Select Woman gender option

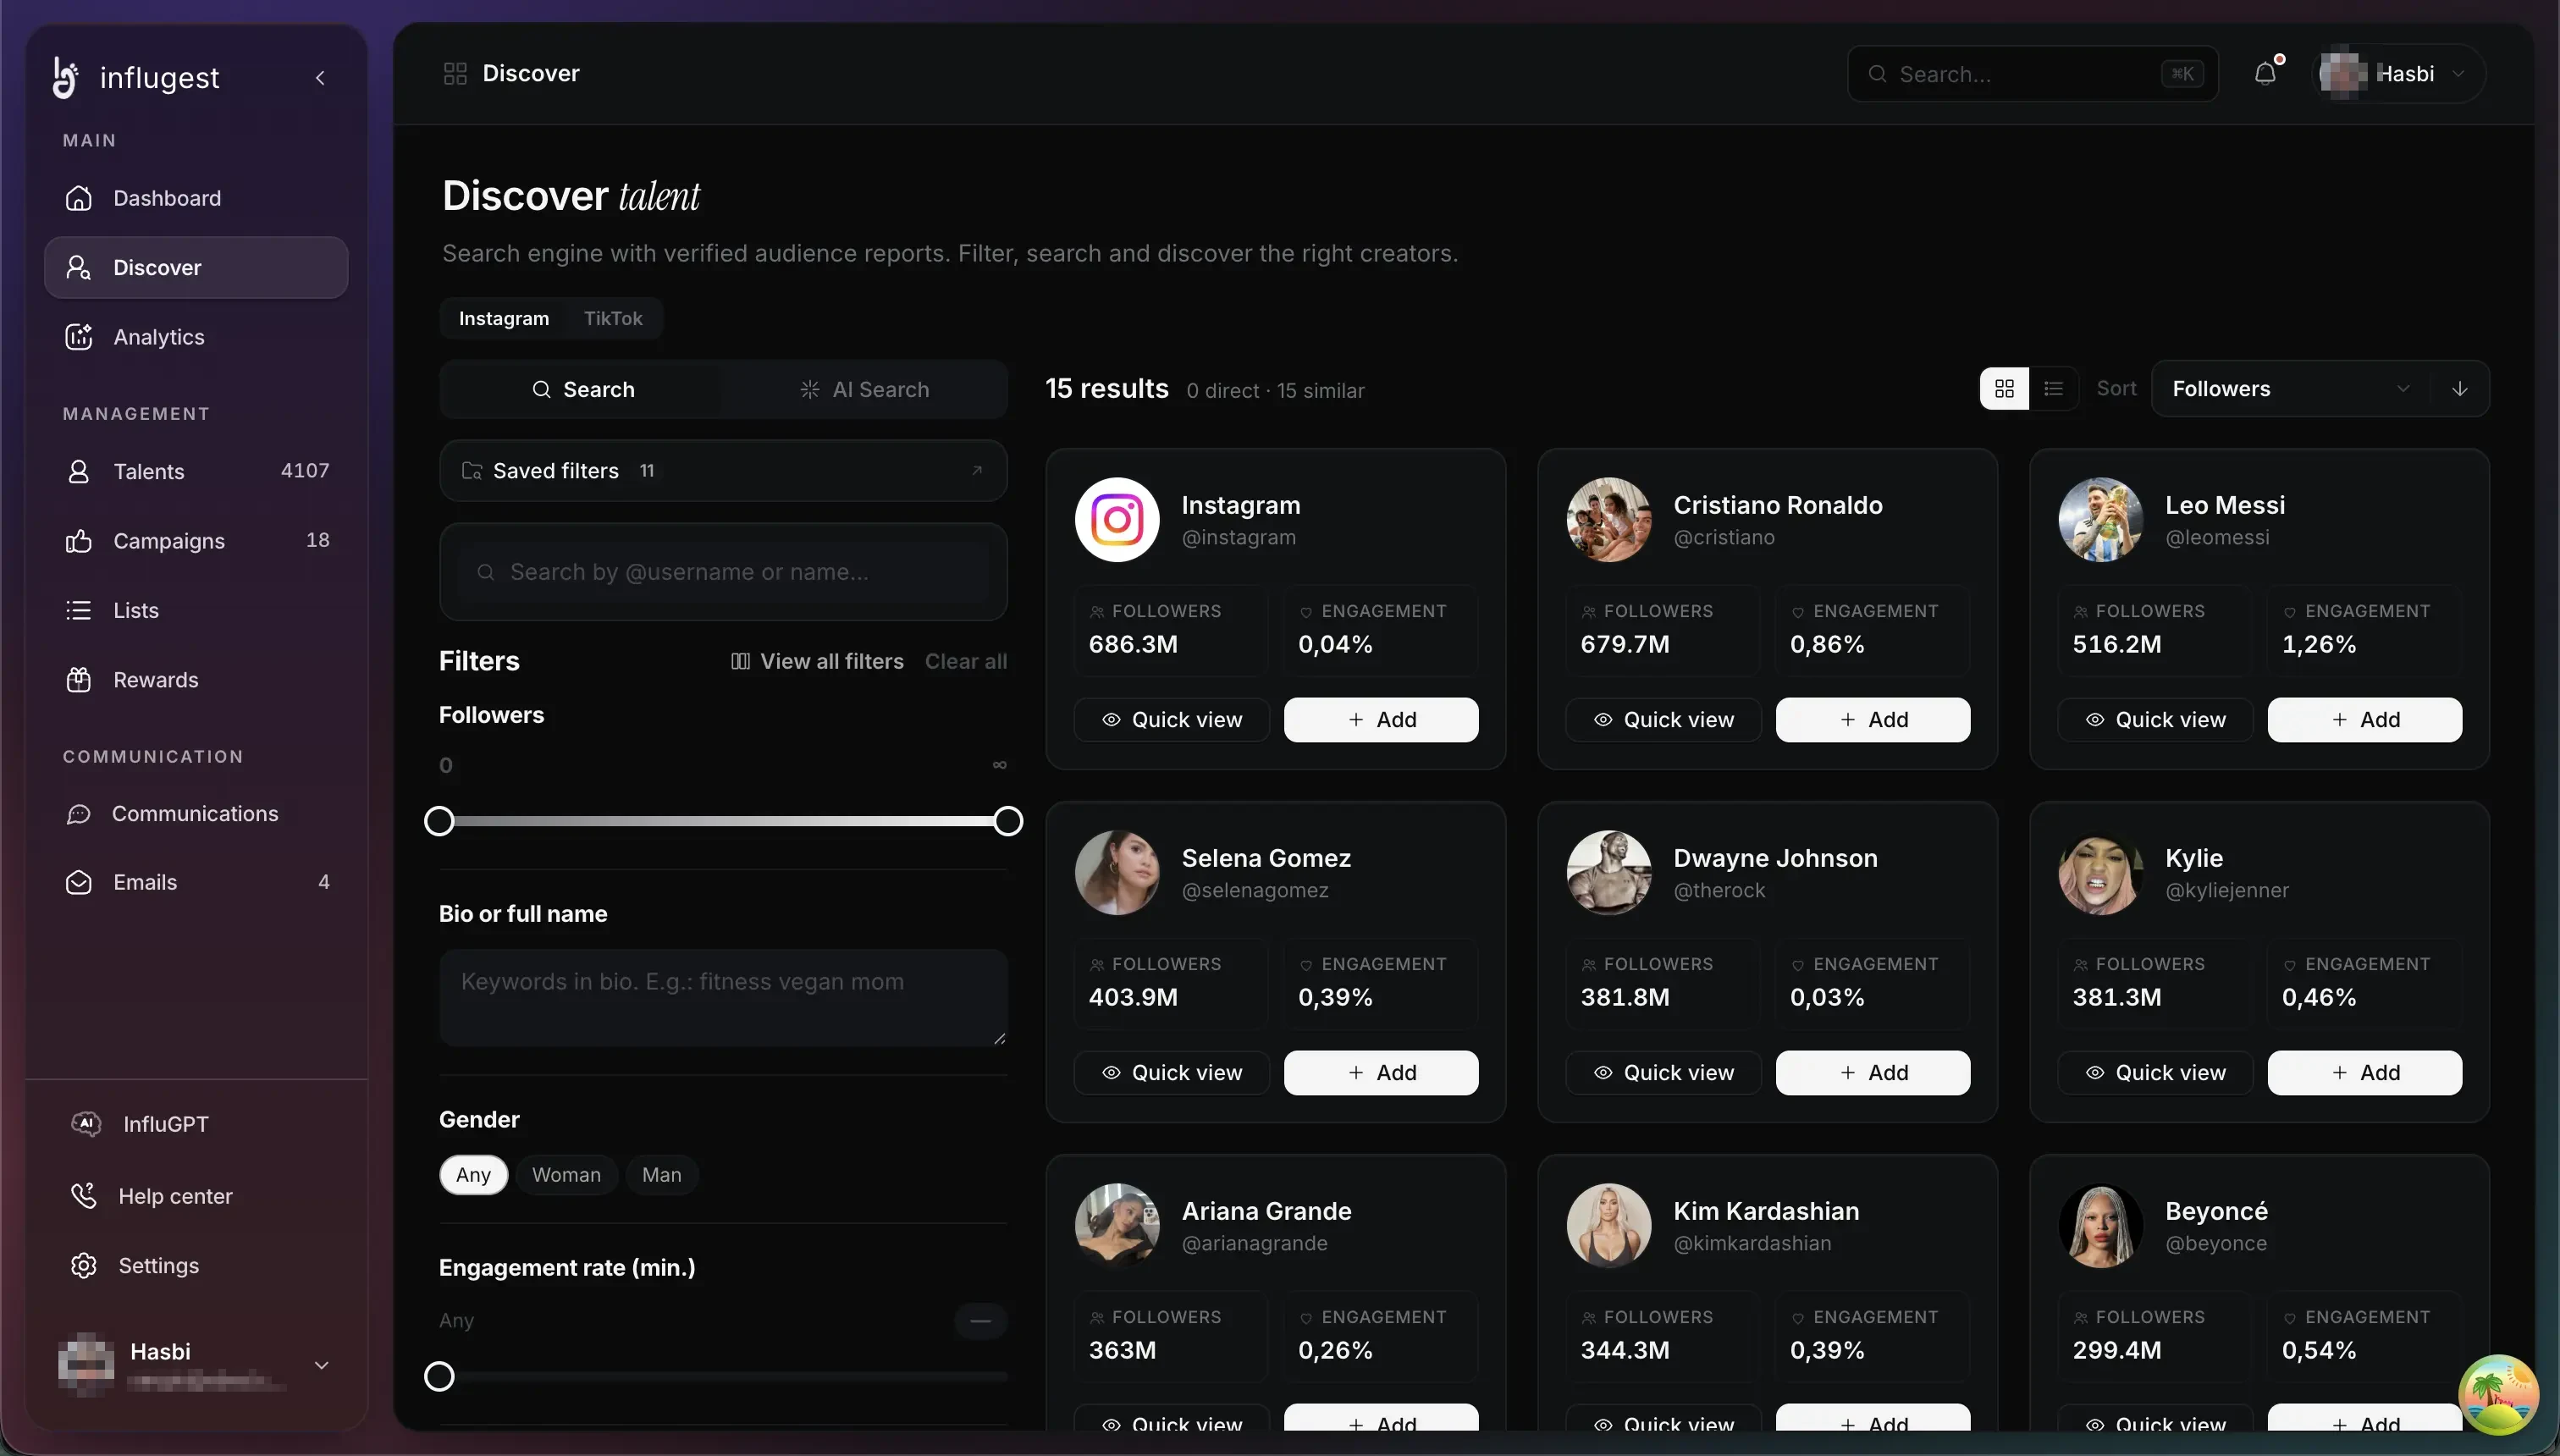[x=566, y=1175]
